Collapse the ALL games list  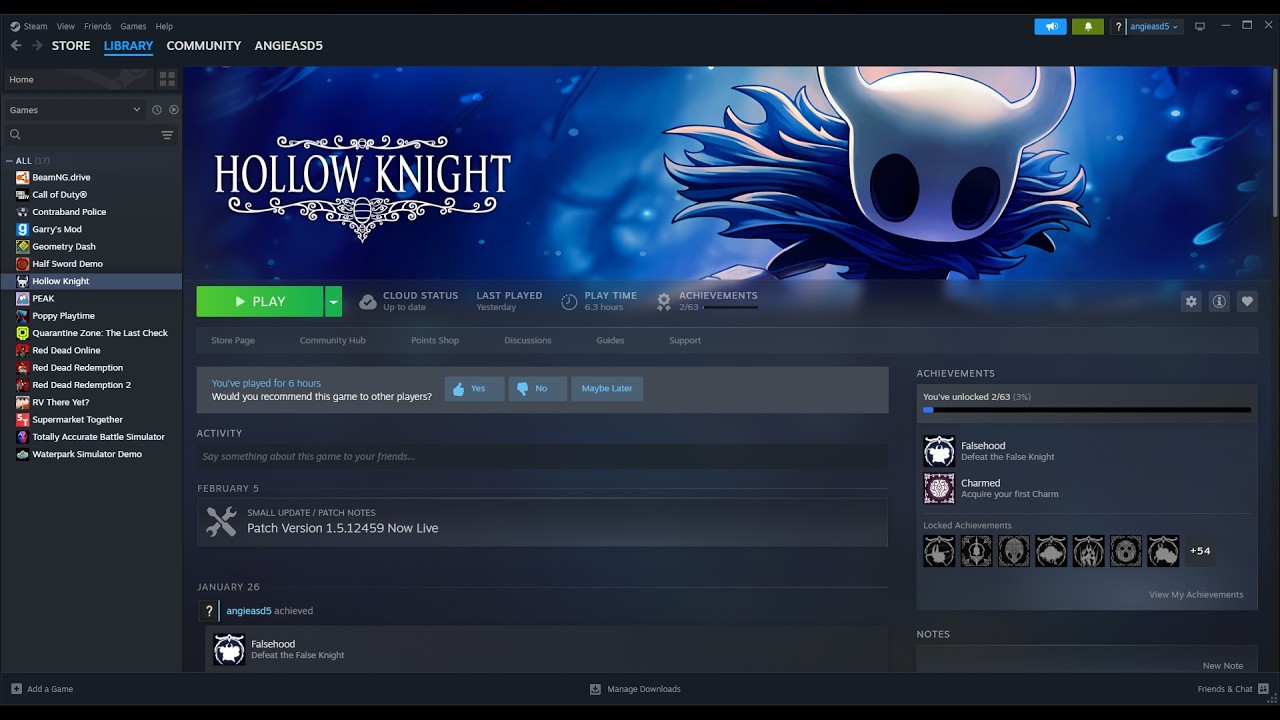[x=10, y=160]
